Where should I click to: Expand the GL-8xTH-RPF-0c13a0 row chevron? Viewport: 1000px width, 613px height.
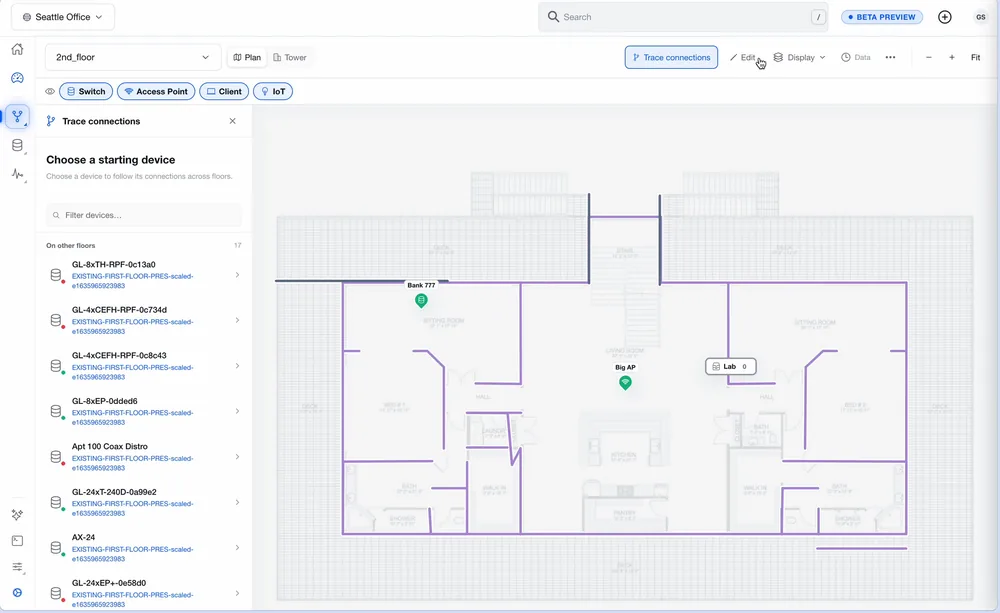[x=237, y=275]
